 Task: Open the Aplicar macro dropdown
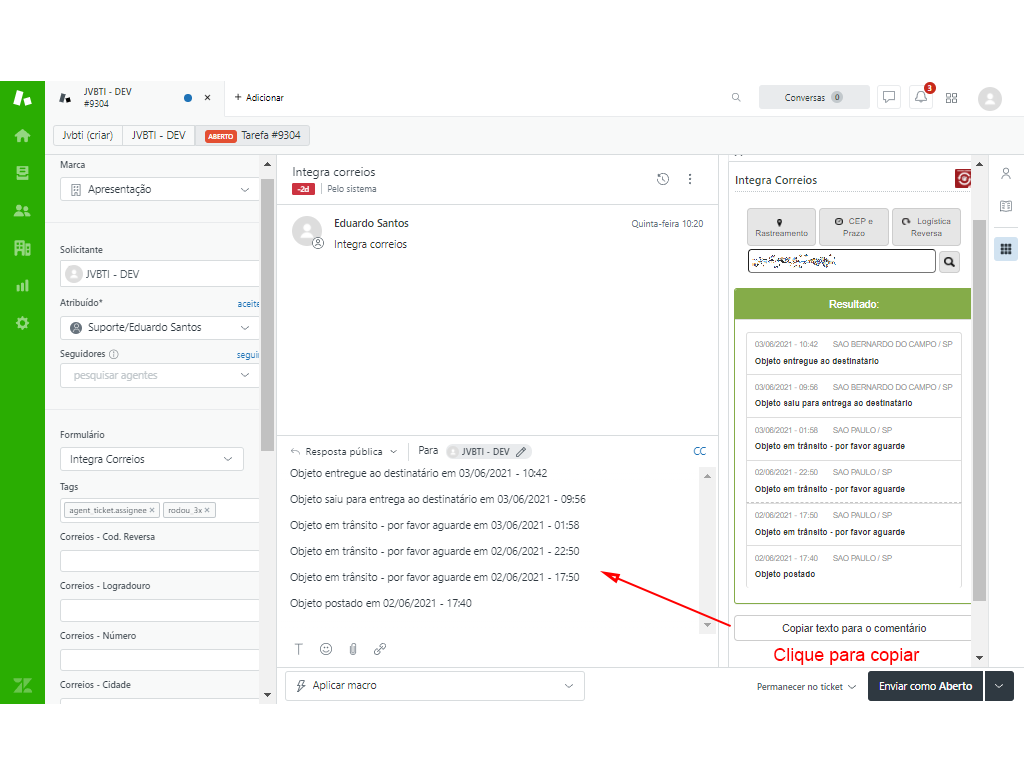tap(435, 686)
